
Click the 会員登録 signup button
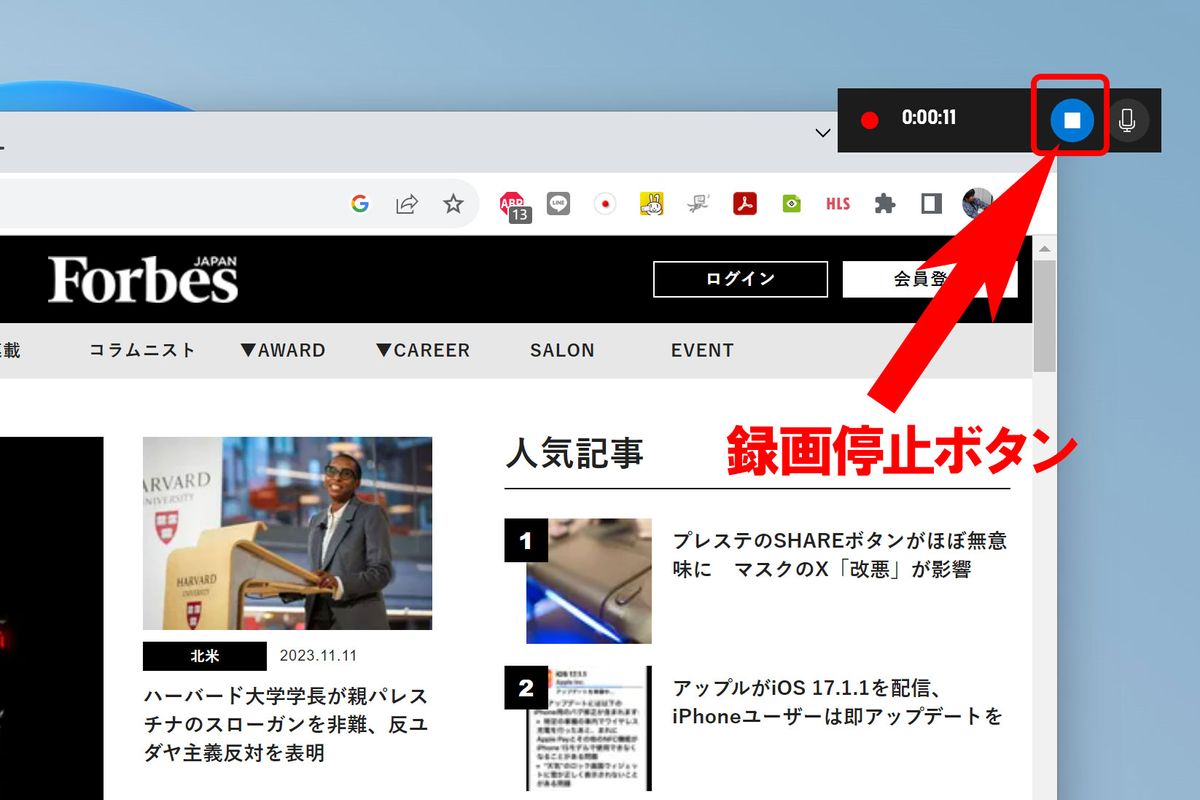pyautogui.click(x=930, y=279)
